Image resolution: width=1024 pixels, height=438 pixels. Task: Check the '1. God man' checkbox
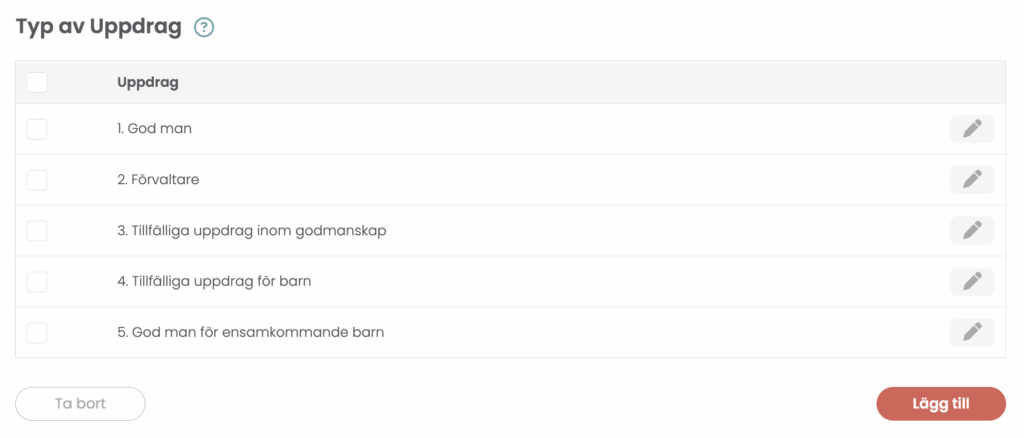tap(37, 129)
